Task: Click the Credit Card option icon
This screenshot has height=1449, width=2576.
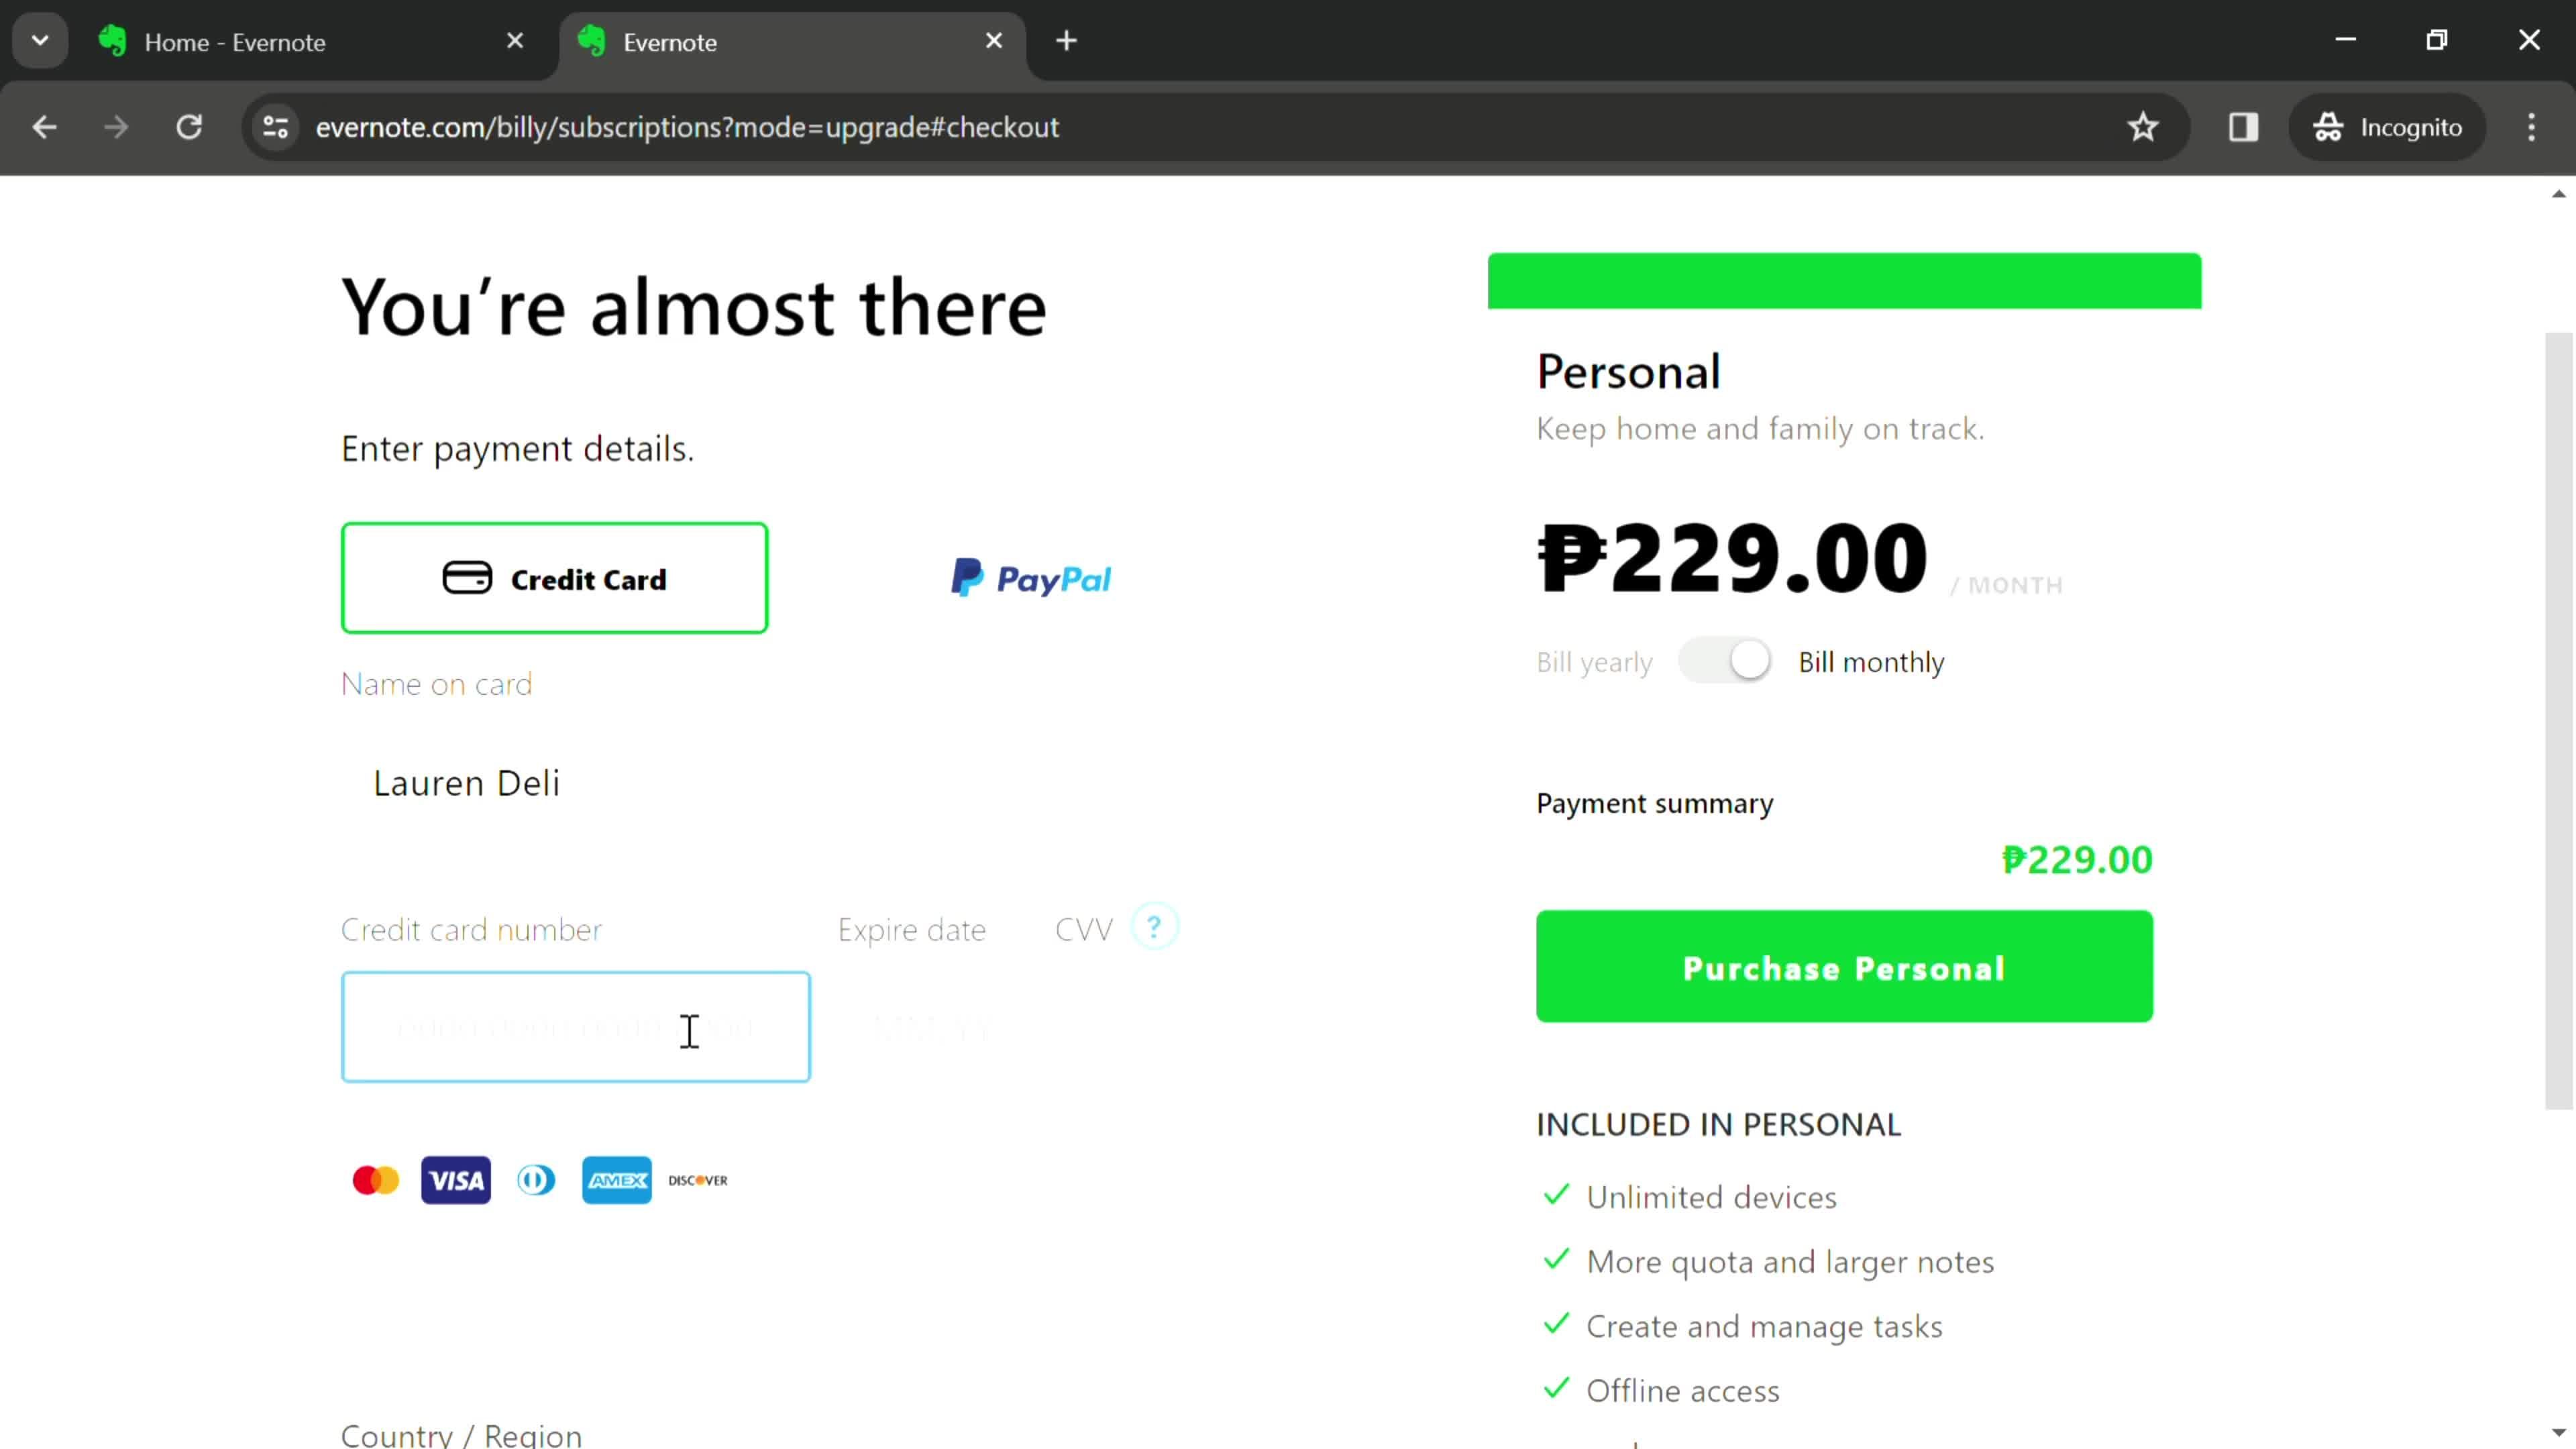Action: tap(467, 578)
